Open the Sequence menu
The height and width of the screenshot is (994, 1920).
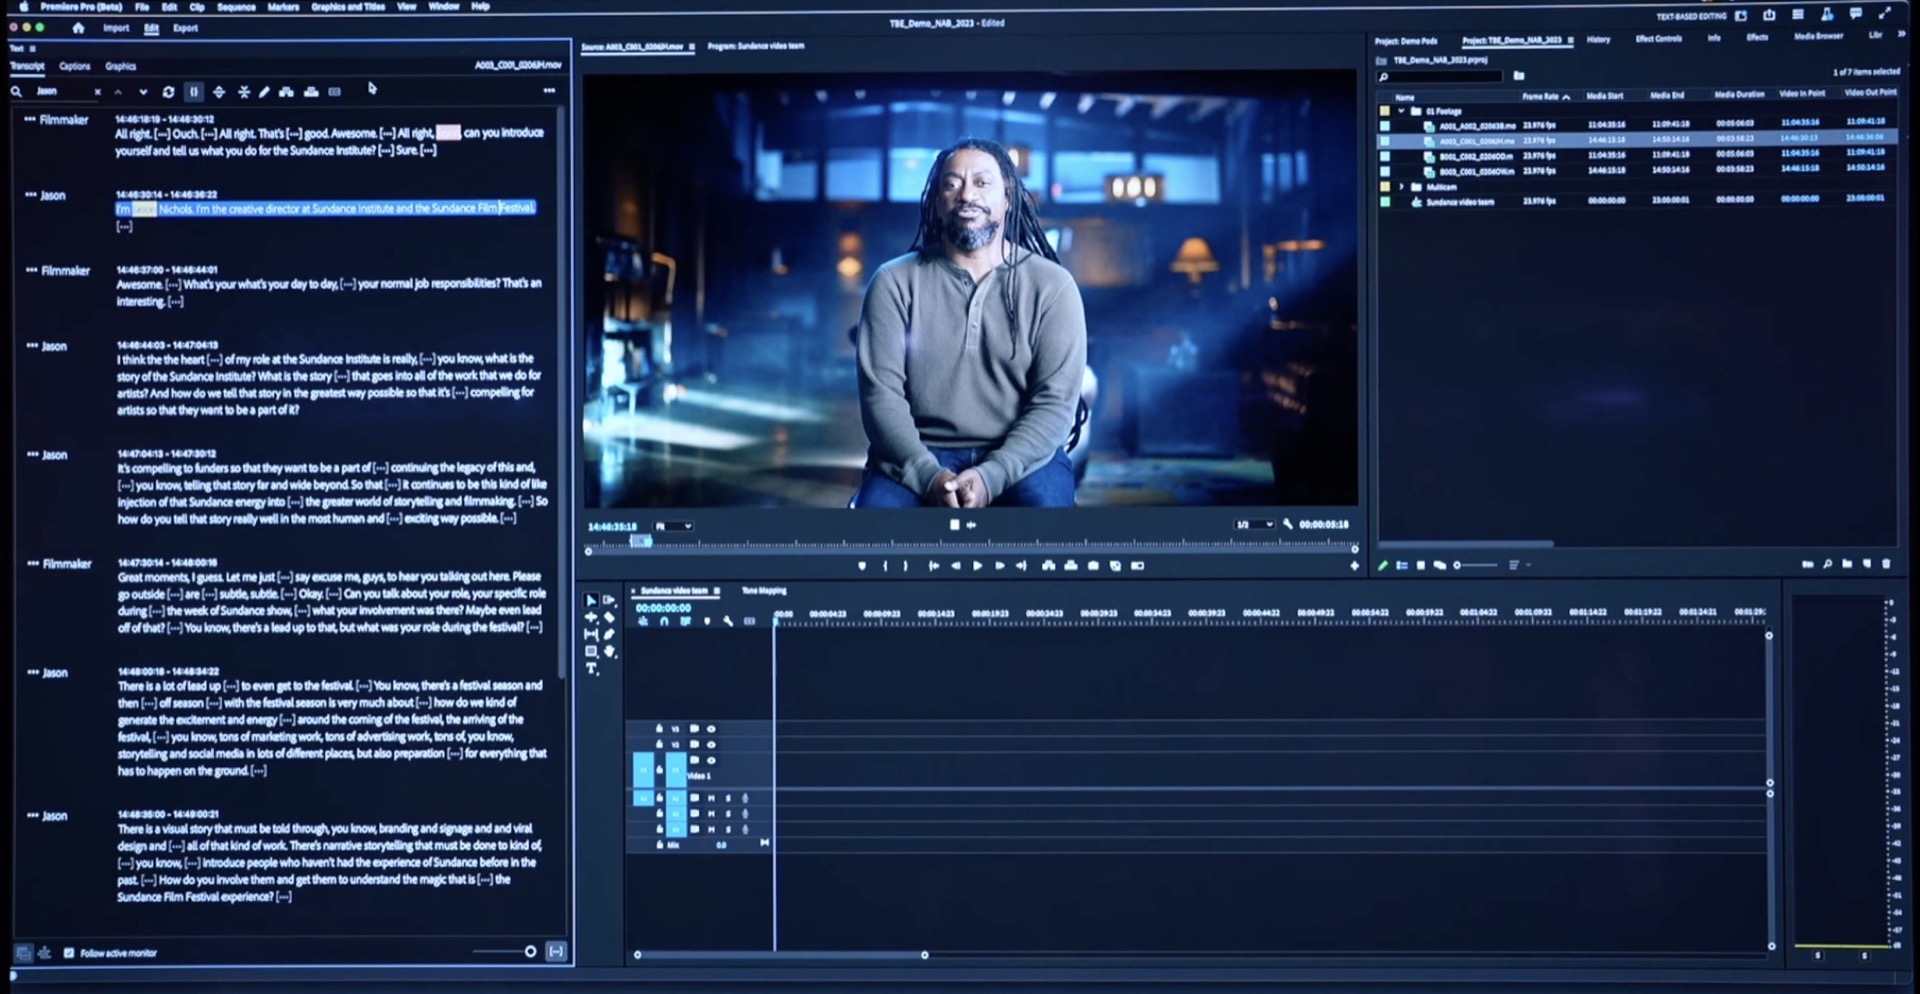point(236,7)
